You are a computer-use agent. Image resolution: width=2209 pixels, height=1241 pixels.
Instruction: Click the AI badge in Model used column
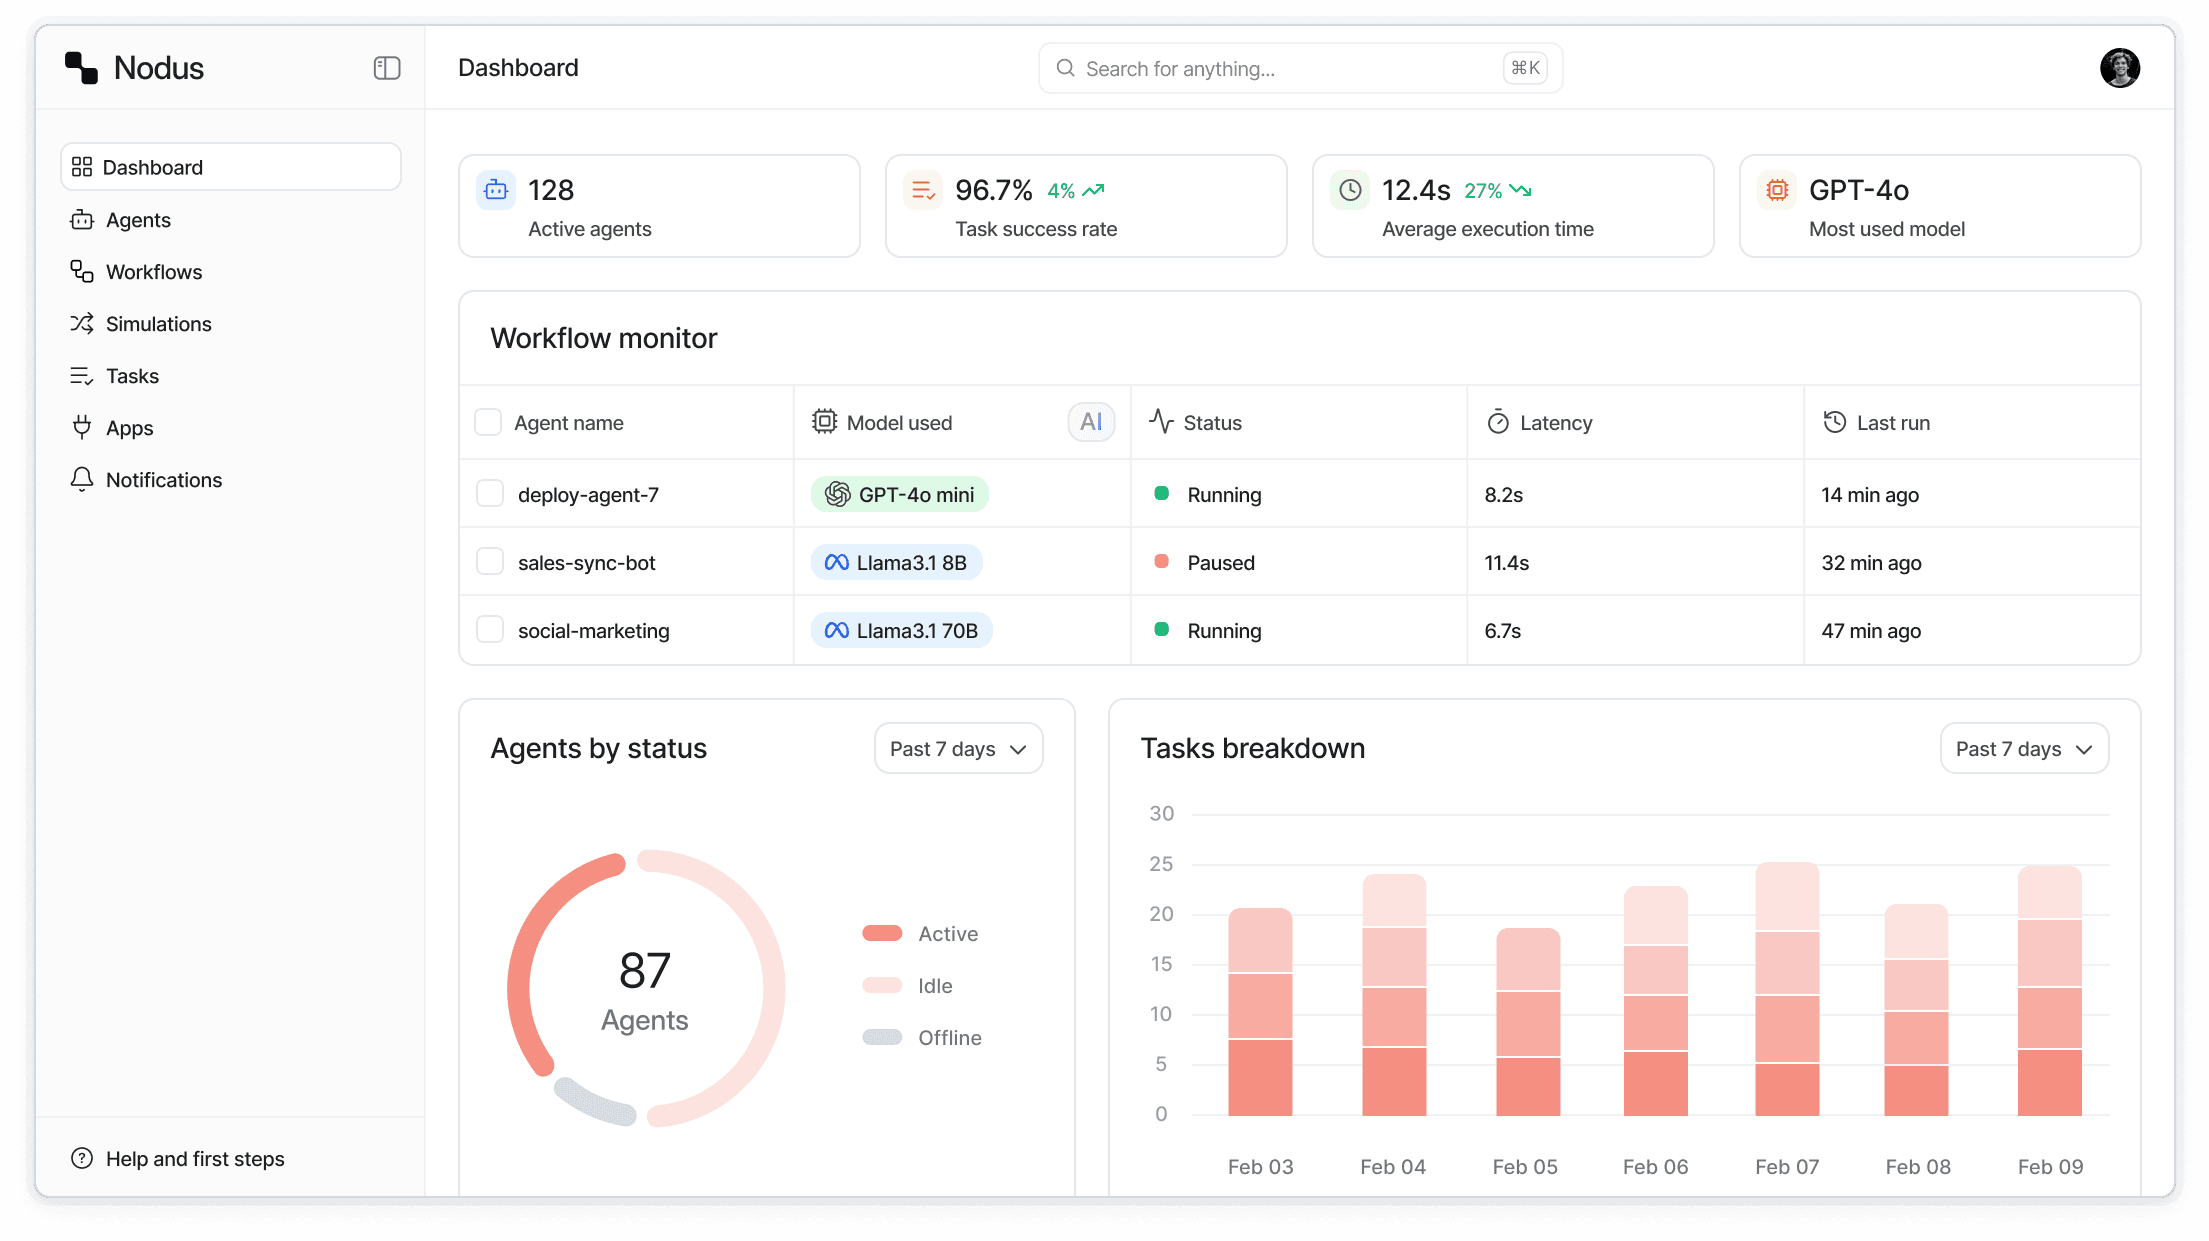(x=1091, y=421)
